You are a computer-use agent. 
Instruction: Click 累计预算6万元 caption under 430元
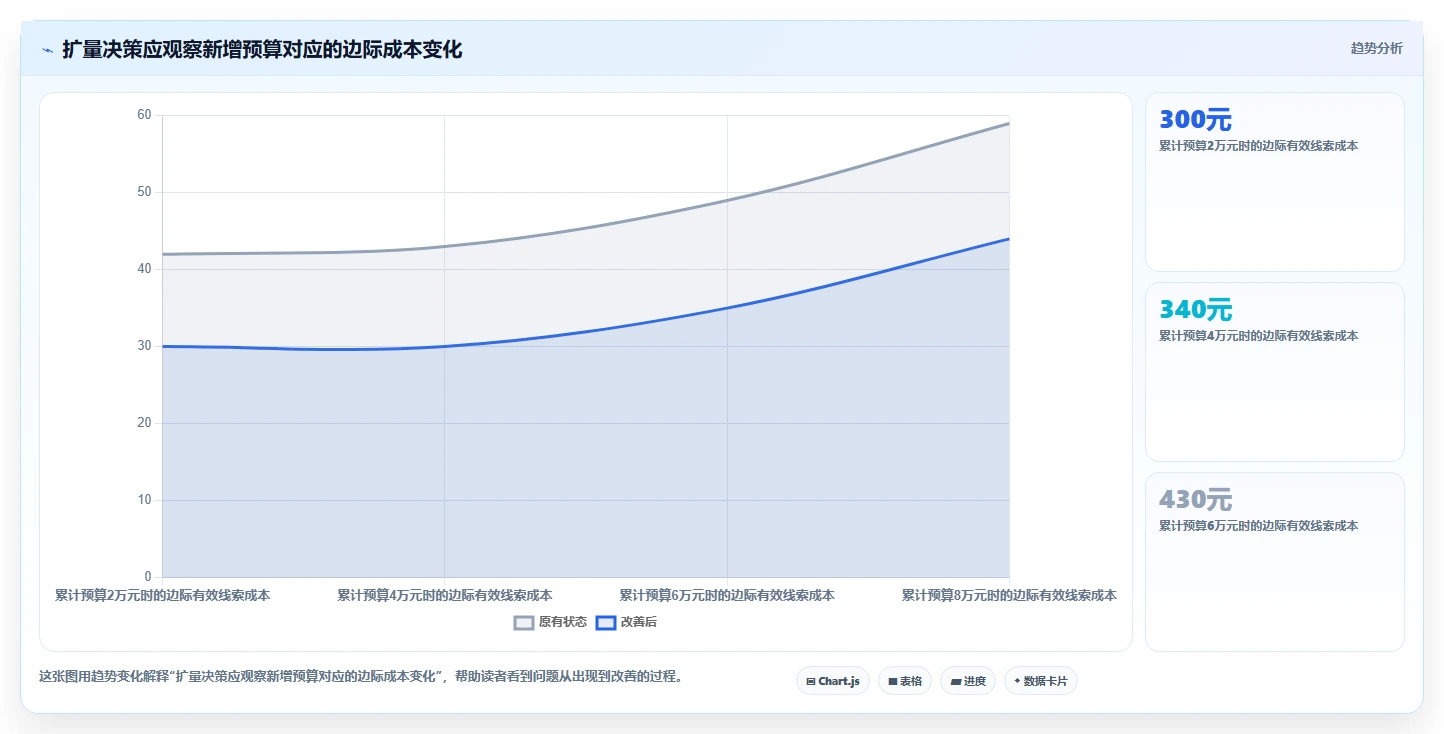click(1258, 526)
